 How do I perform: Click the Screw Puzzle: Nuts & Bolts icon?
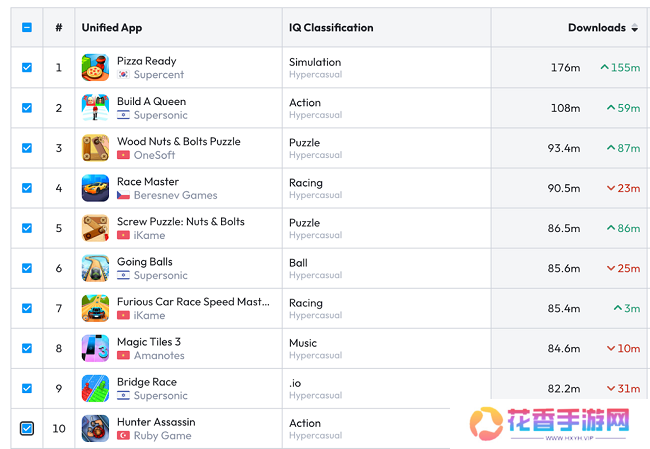pos(95,228)
